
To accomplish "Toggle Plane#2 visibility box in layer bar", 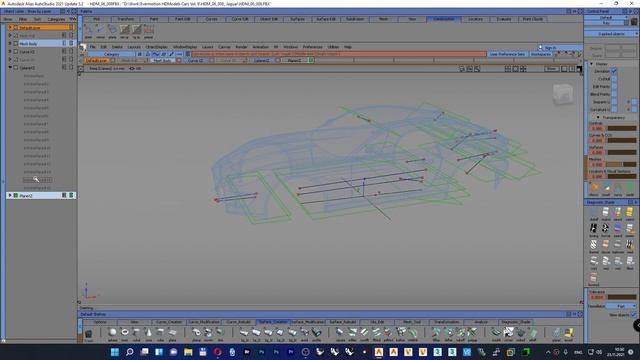I will pyautogui.click(x=311, y=60).
